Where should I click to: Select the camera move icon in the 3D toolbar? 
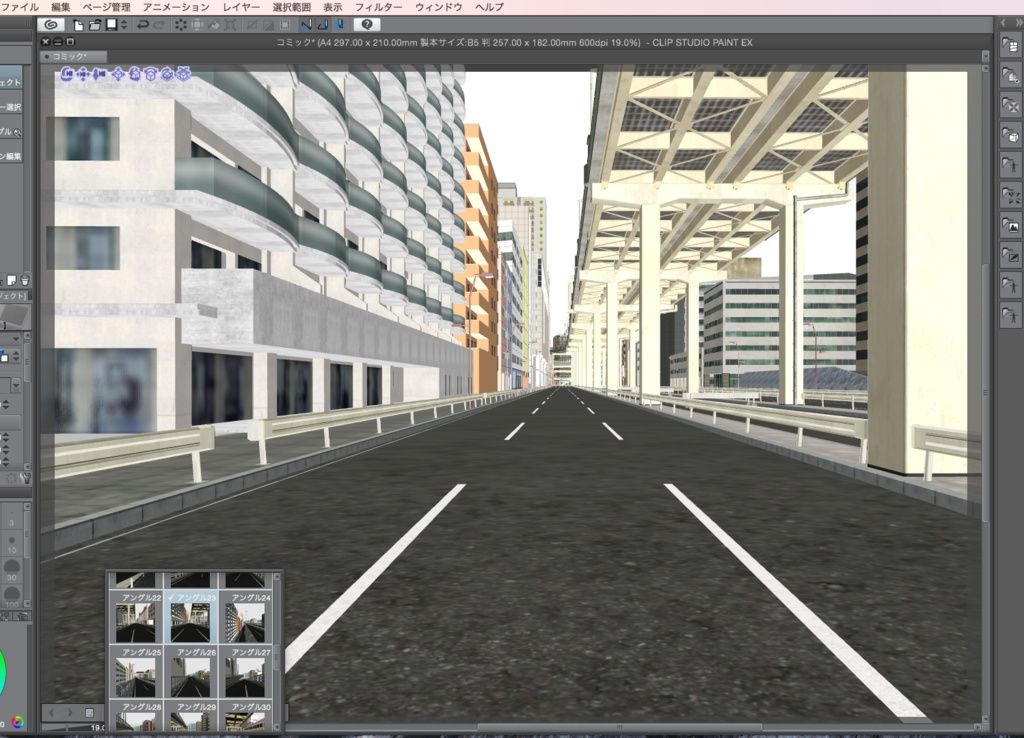click(83, 74)
